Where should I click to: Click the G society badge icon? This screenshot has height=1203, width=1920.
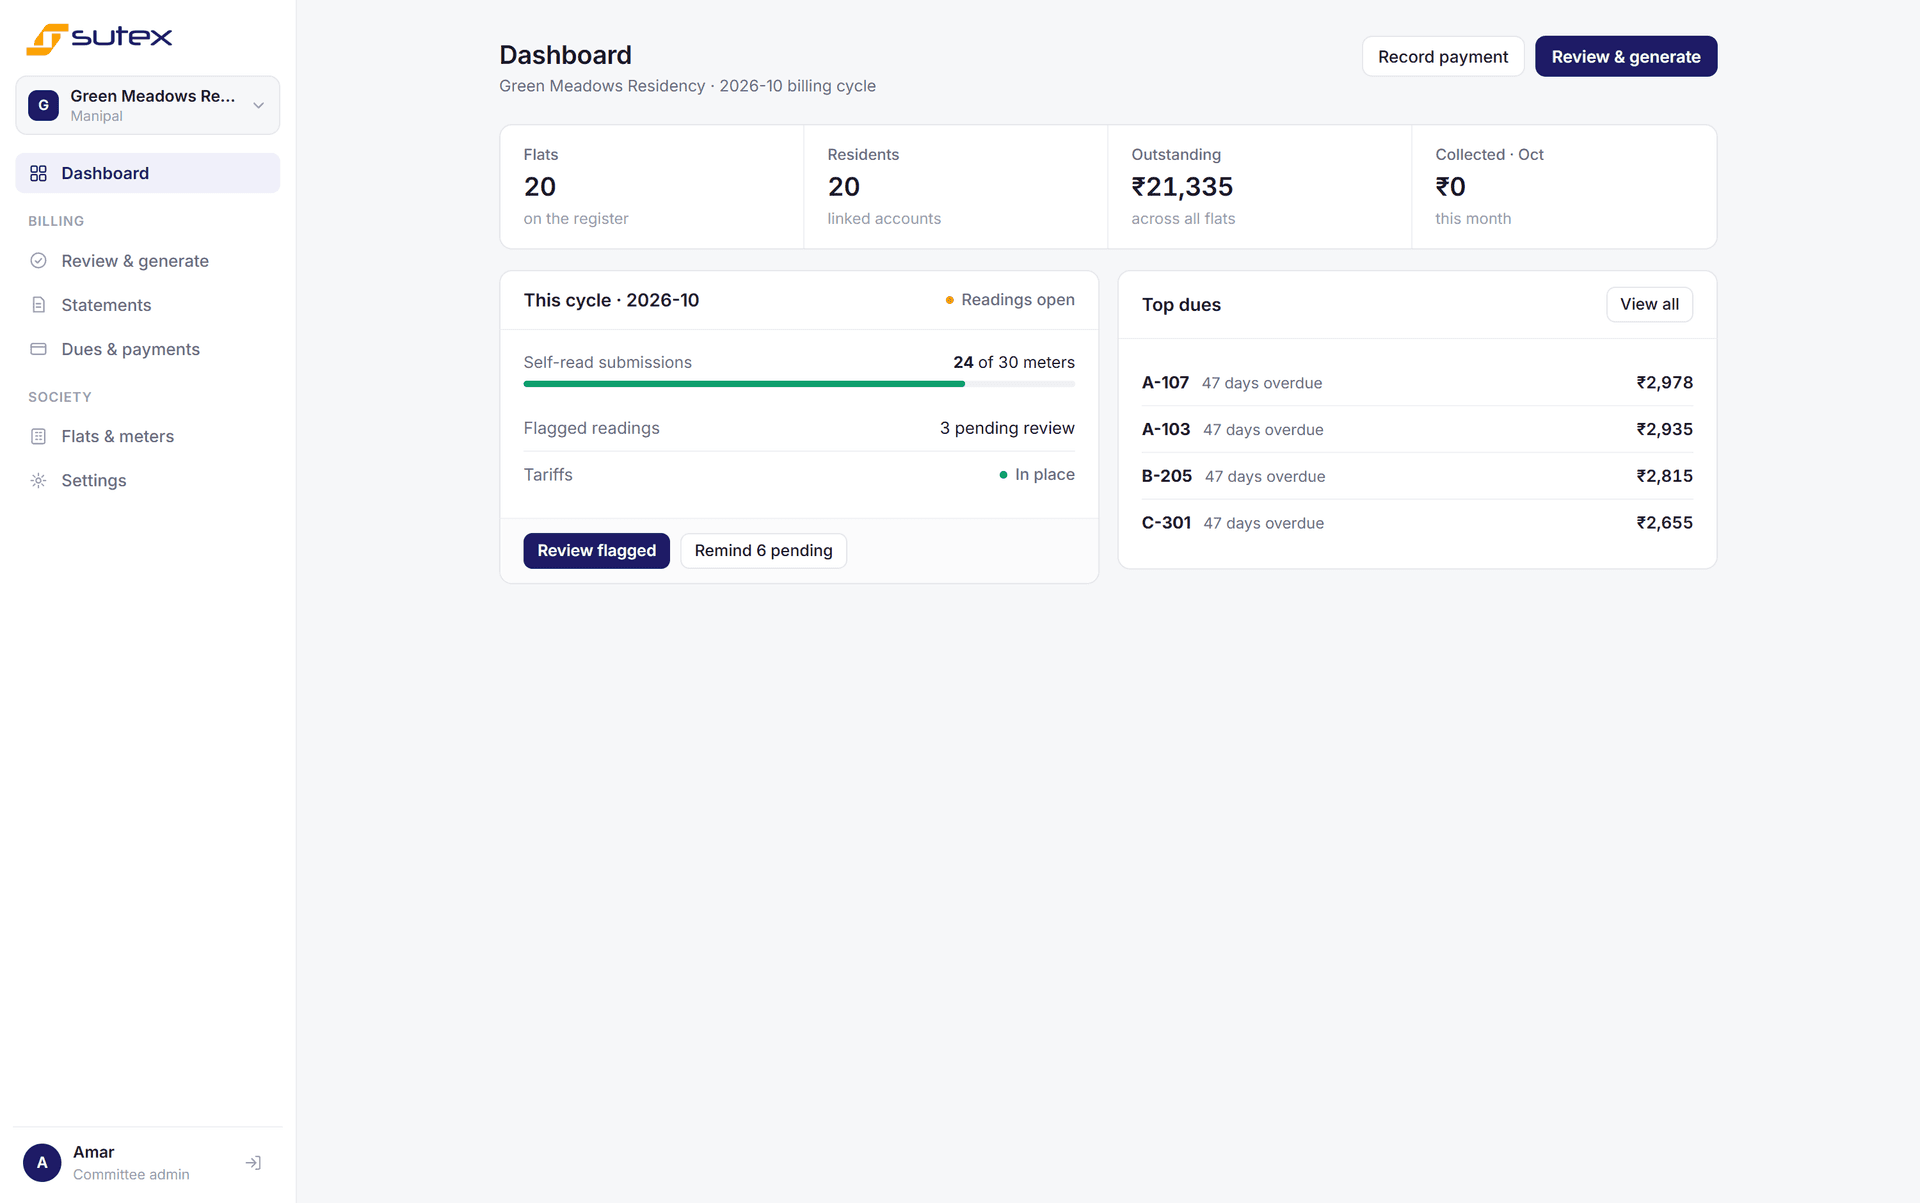[x=43, y=105]
